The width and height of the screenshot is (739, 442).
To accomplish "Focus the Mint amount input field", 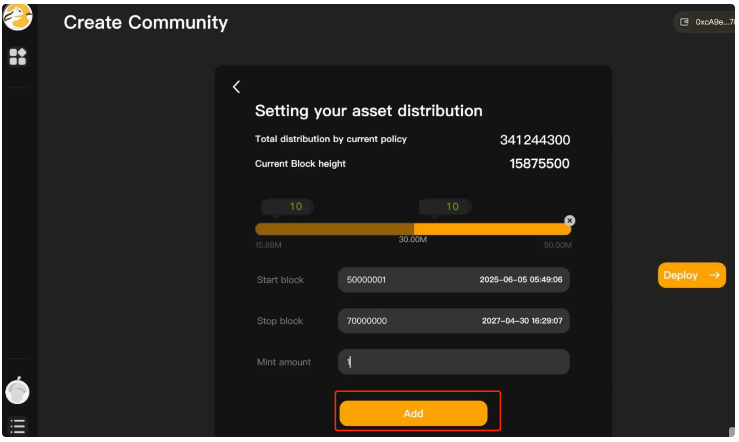I will [453, 362].
